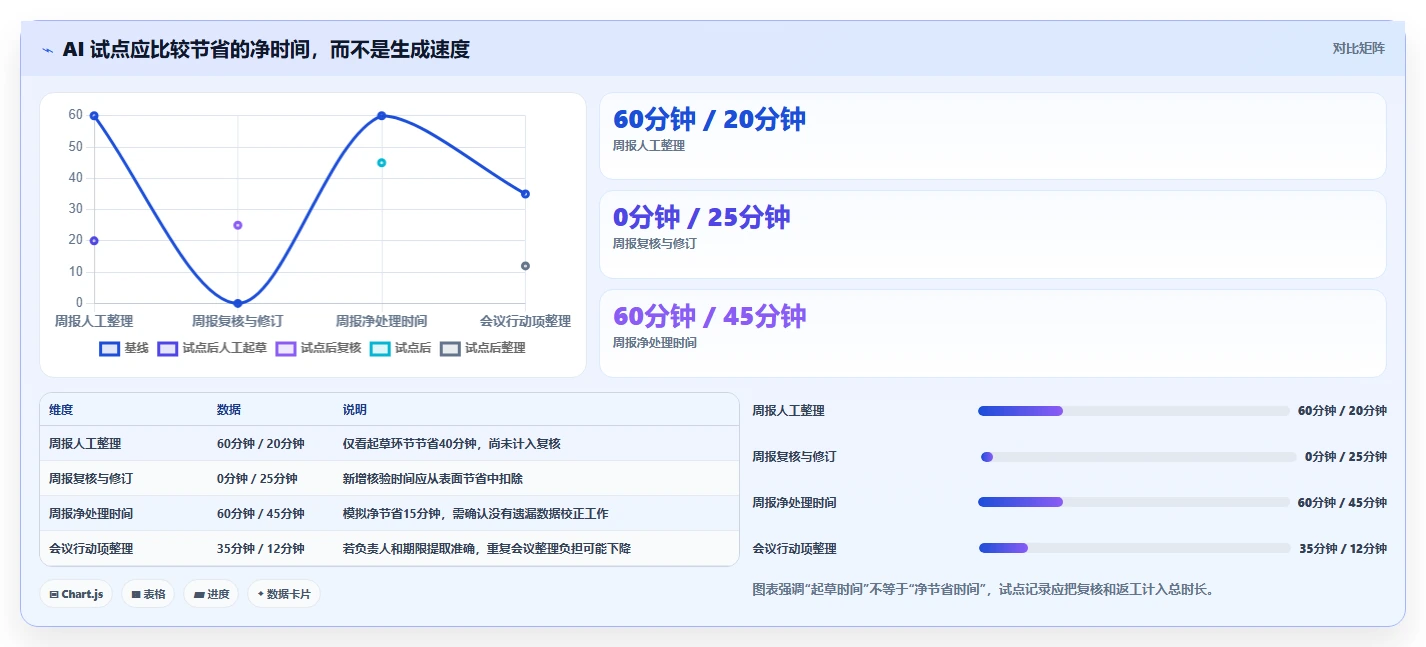Click the Chart.js chip at the bottom
This screenshot has height=647, width=1426.
click(x=76, y=594)
